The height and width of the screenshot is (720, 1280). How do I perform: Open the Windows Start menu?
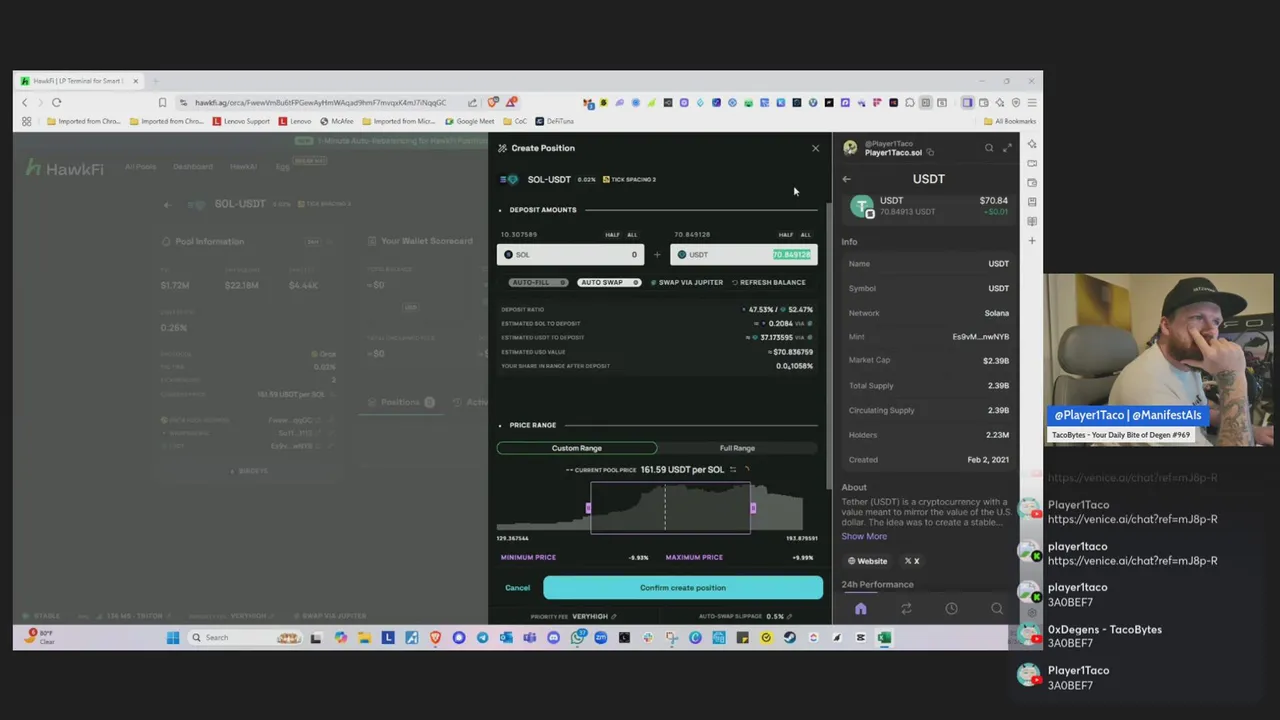point(173,637)
